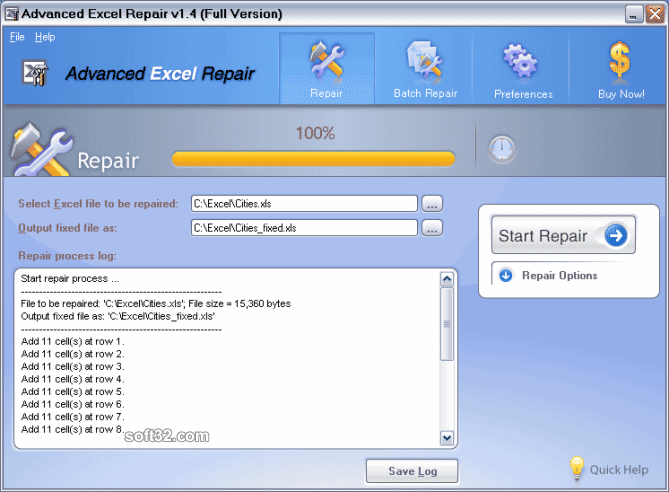Click the repair log scrollbar thumb

point(447,324)
